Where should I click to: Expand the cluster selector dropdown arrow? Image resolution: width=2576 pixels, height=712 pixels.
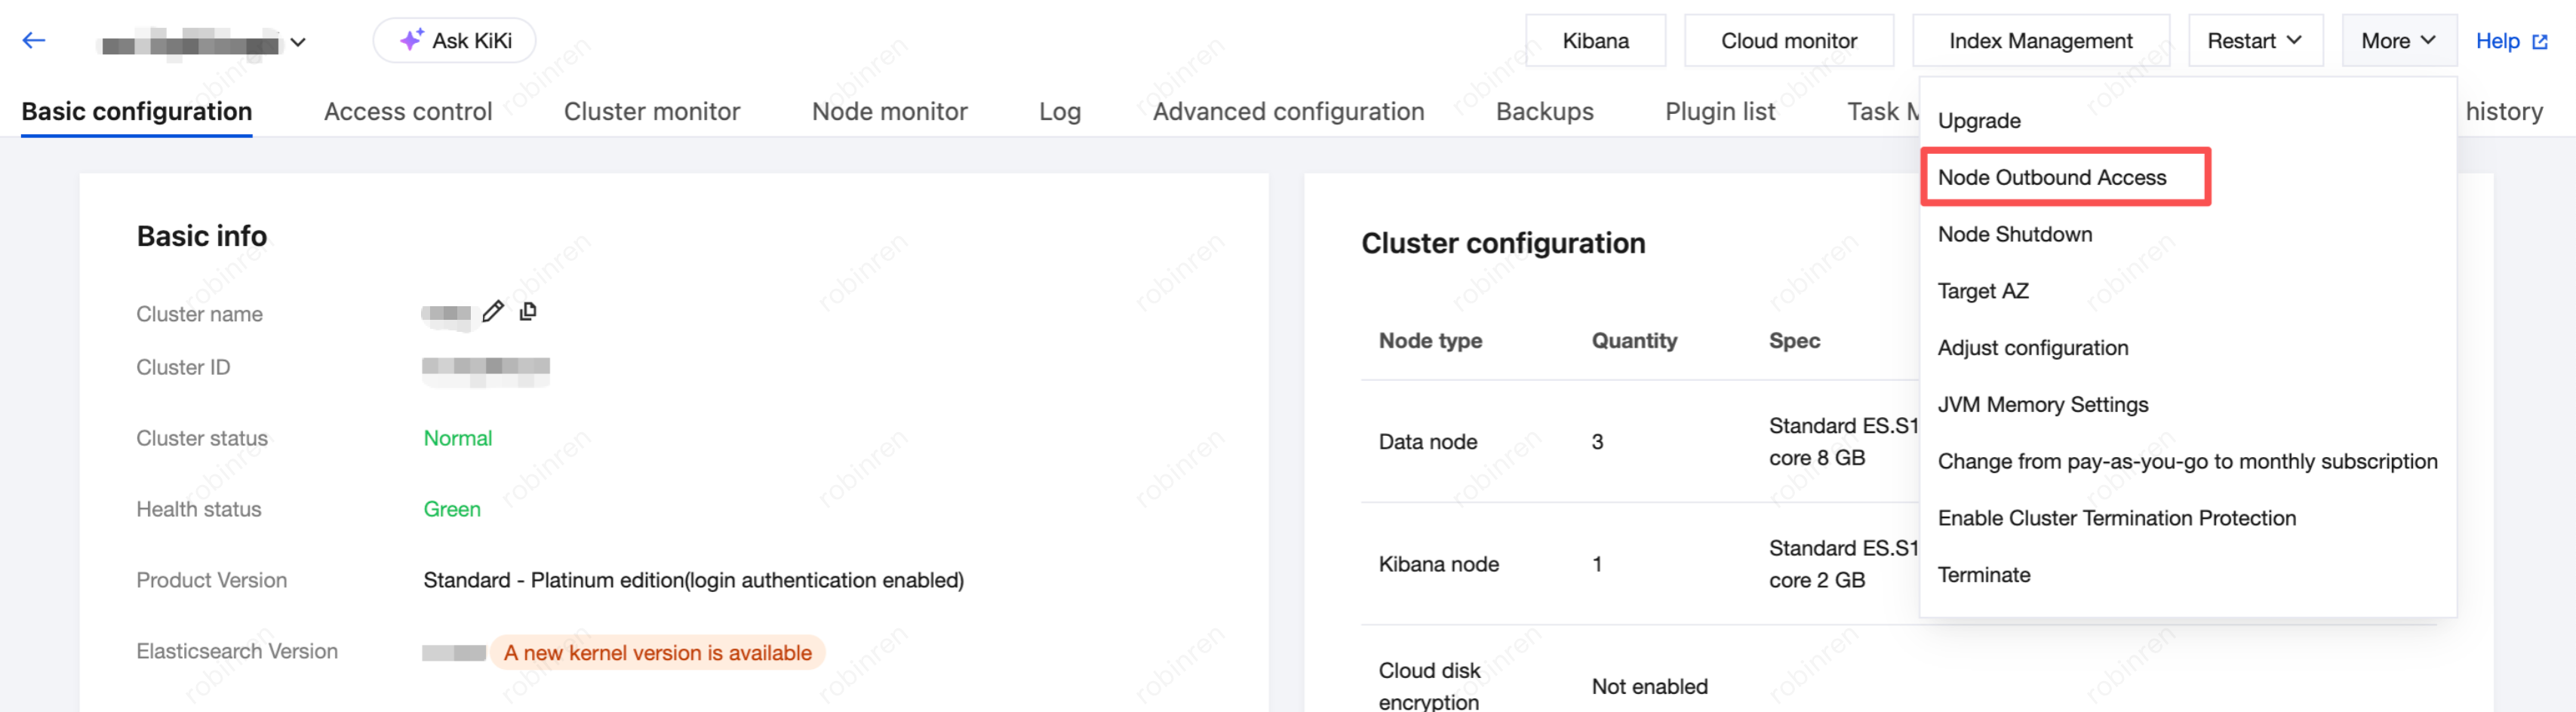point(298,43)
